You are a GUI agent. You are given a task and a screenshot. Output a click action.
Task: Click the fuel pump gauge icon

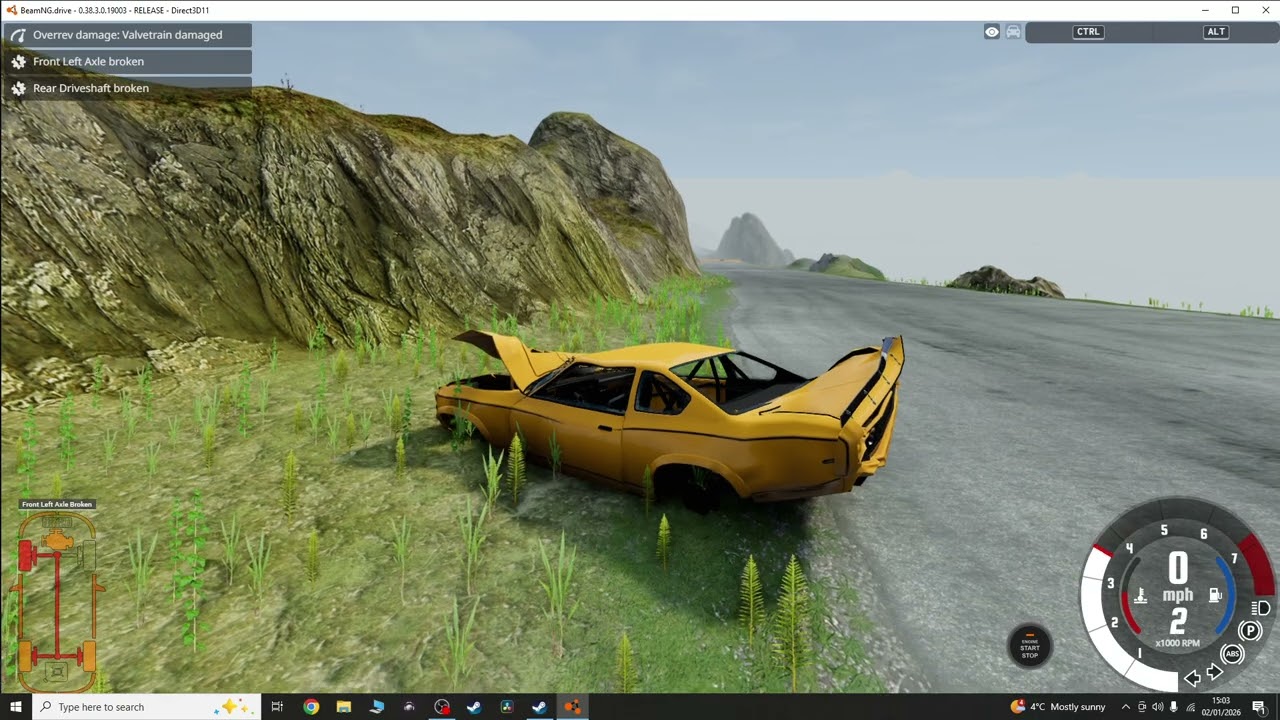point(1216,596)
